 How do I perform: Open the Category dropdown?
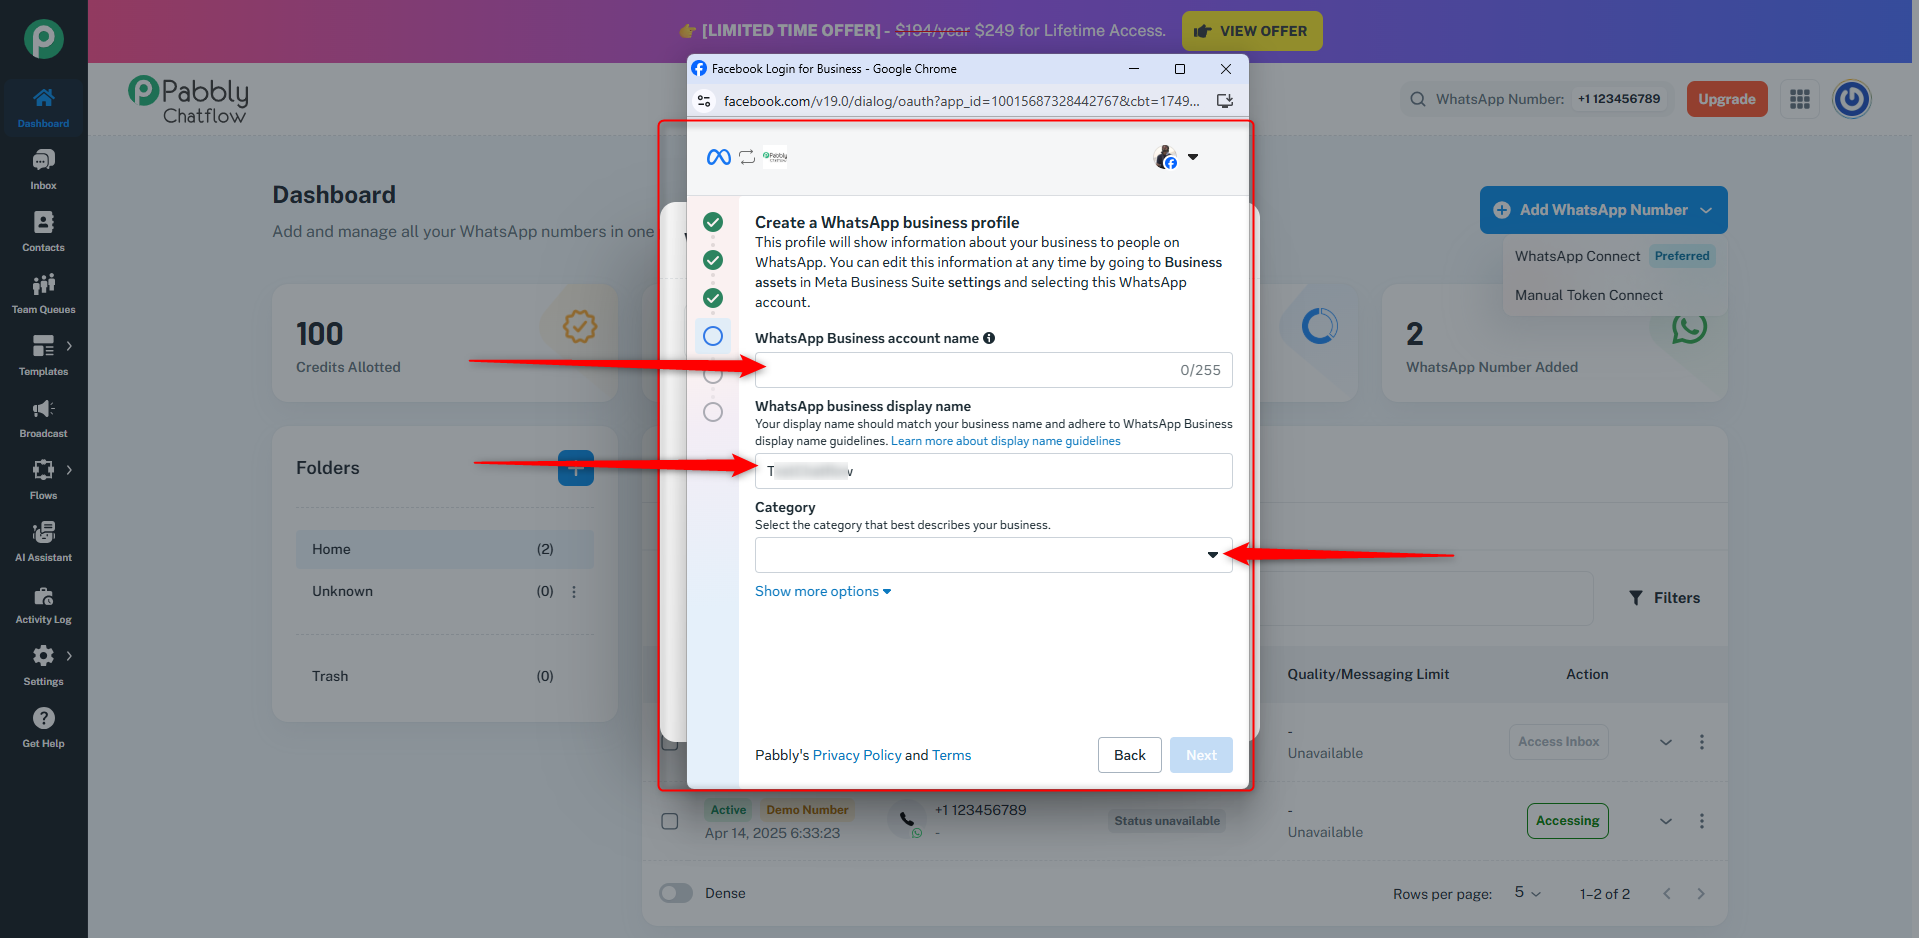tap(994, 555)
